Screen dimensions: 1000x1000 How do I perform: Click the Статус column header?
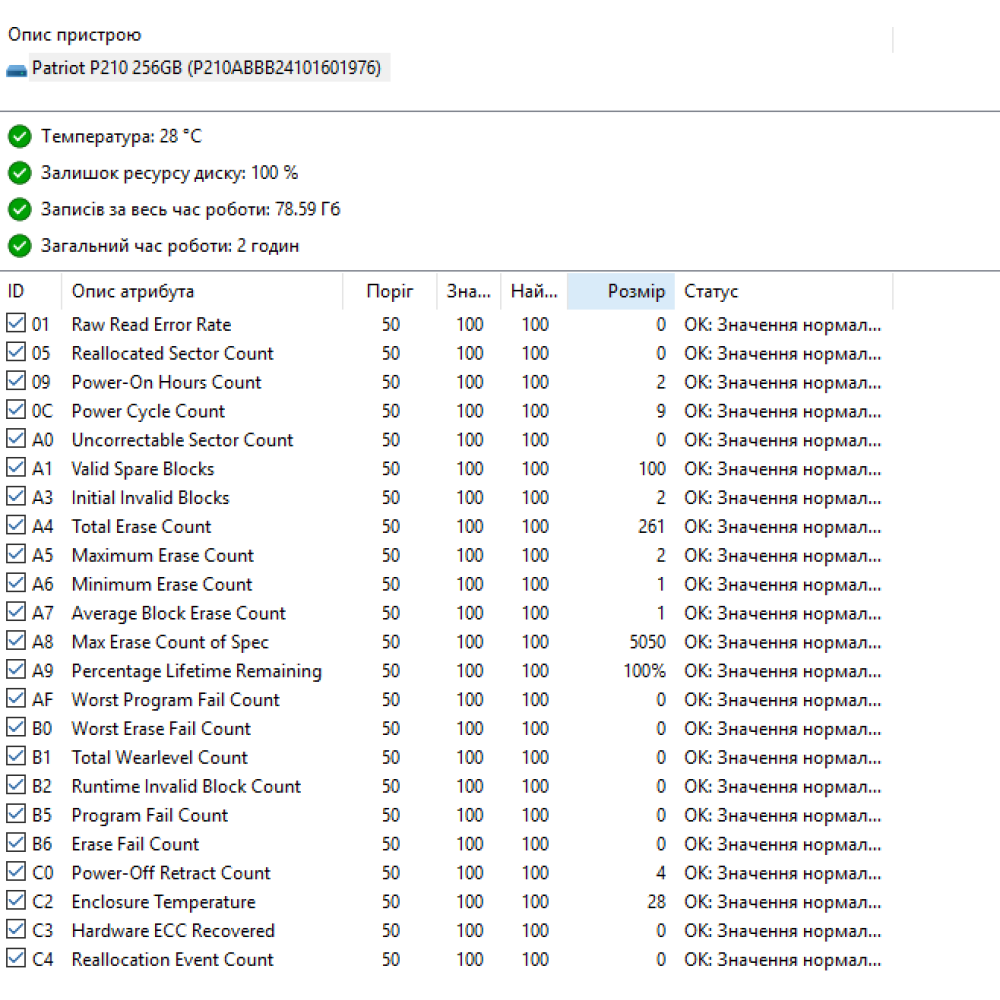[782, 291]
